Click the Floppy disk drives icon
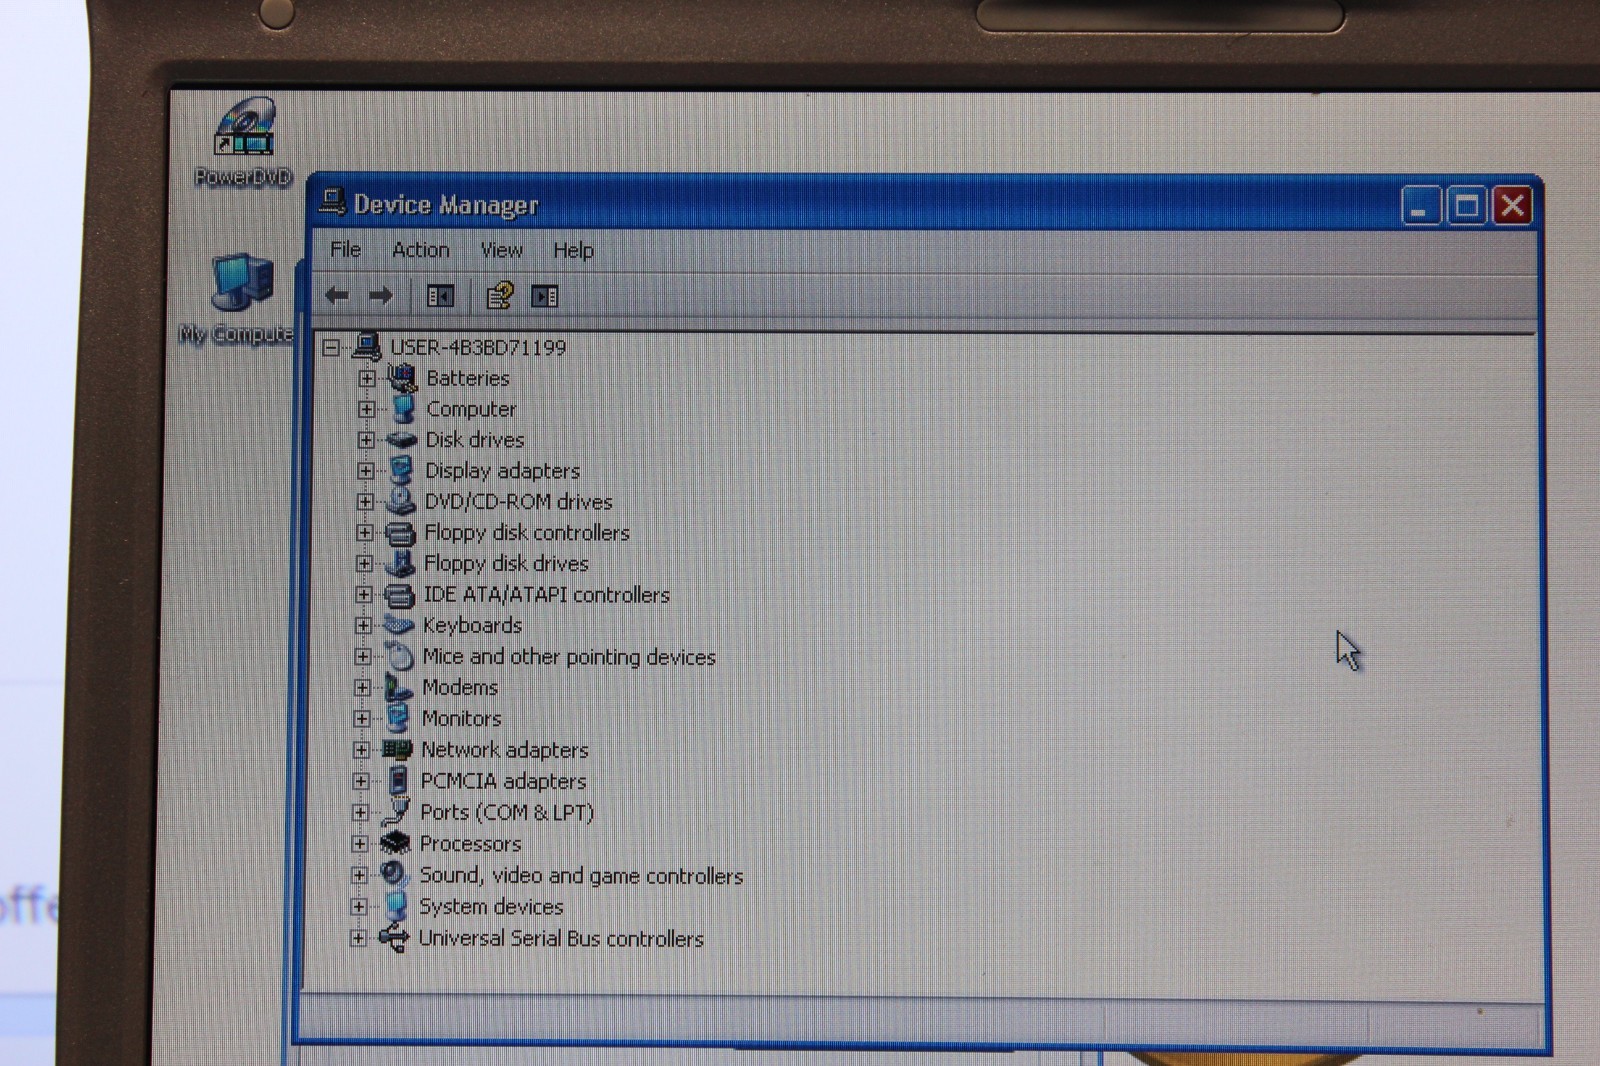The image size is (1600, 1066). [400, 563]
